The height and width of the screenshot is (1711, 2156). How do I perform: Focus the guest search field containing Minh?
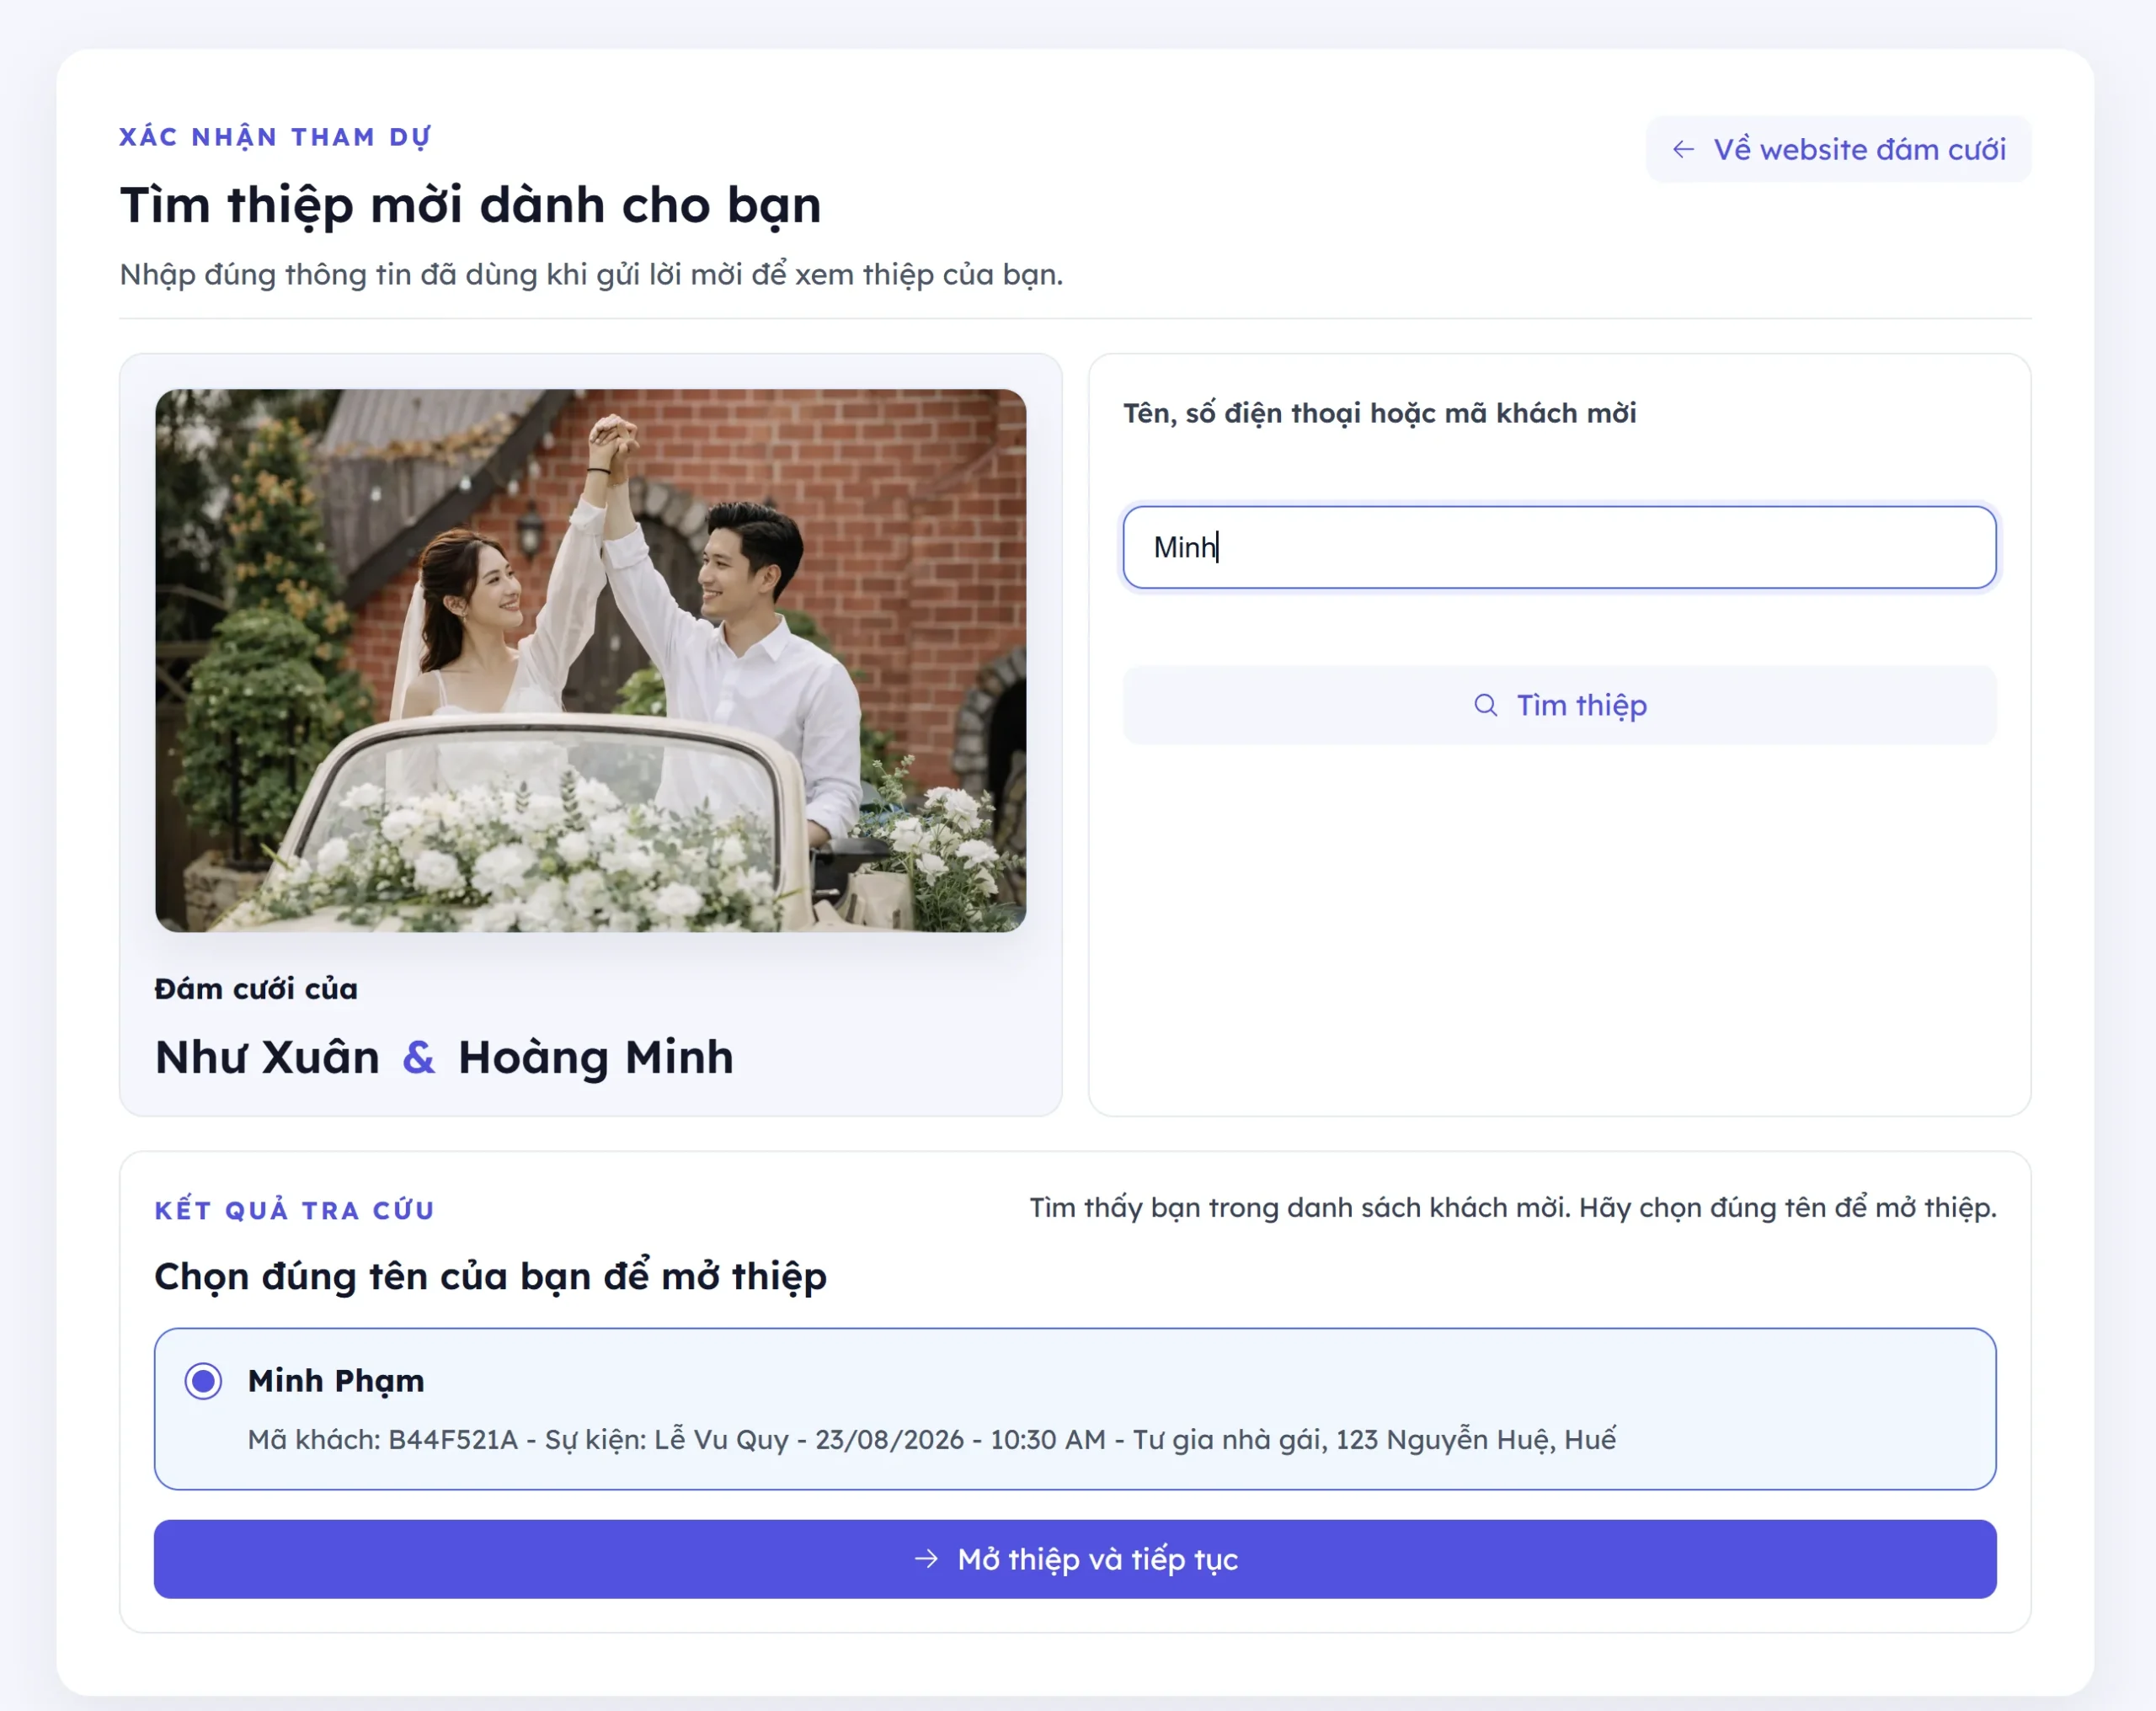1558,547
